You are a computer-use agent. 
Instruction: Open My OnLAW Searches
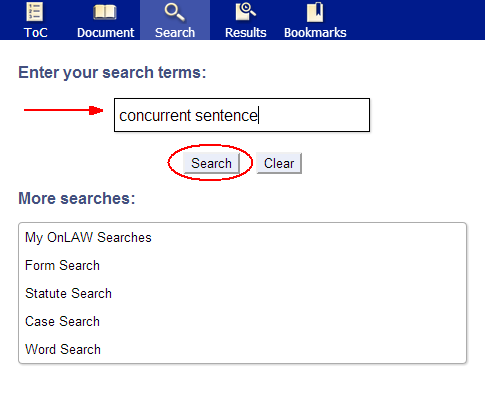click(88, 238)
